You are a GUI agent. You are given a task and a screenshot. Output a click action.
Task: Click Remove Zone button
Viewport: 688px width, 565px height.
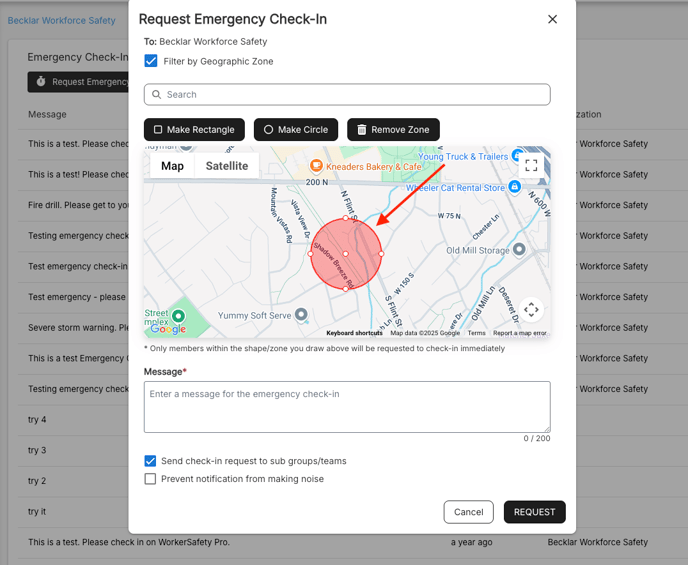(x=394, y=129)
